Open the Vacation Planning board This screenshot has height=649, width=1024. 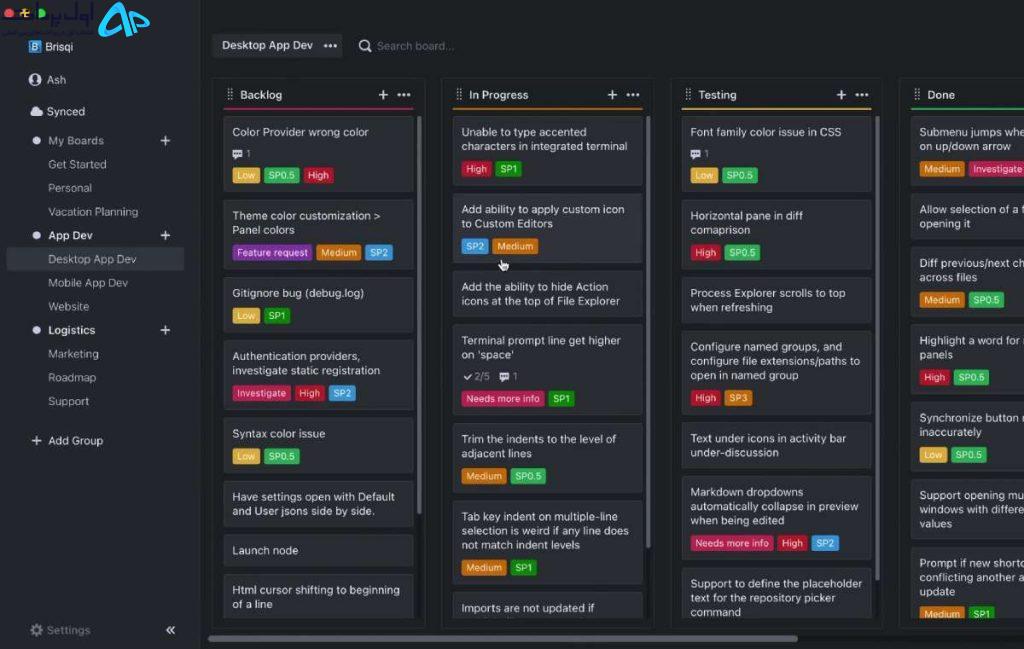pyautogui.click(x=93, y=212)
